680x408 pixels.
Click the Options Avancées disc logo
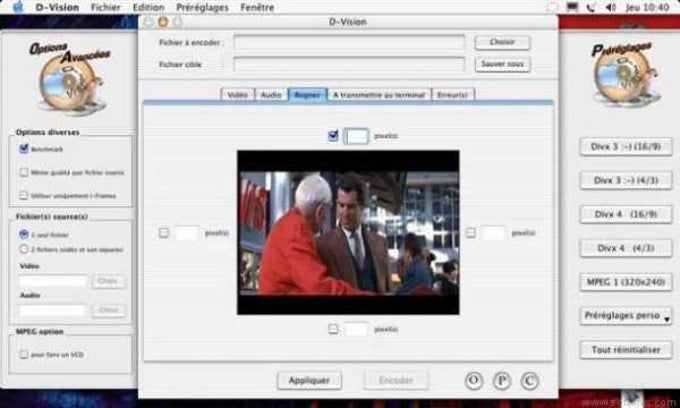tap(72, 80)
